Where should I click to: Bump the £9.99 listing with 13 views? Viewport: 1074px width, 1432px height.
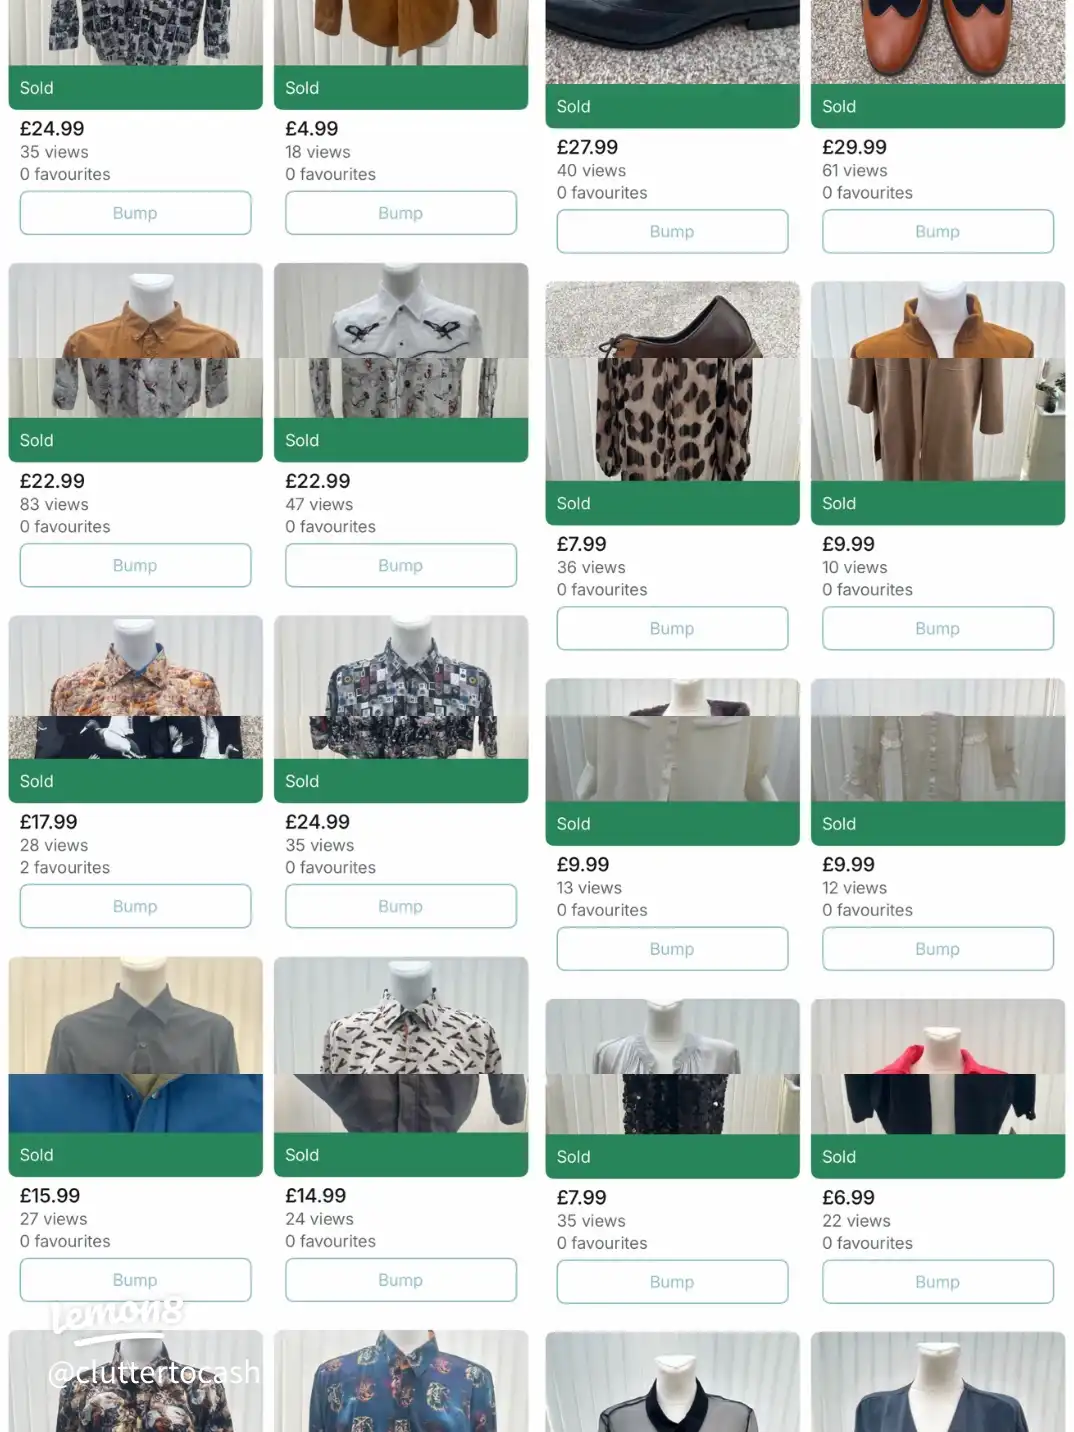click(672, 949)
